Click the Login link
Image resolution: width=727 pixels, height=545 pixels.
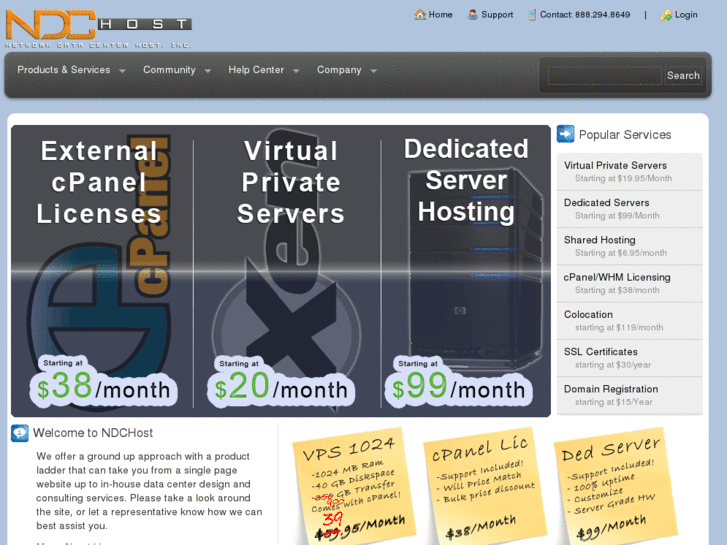click(686, 15)
